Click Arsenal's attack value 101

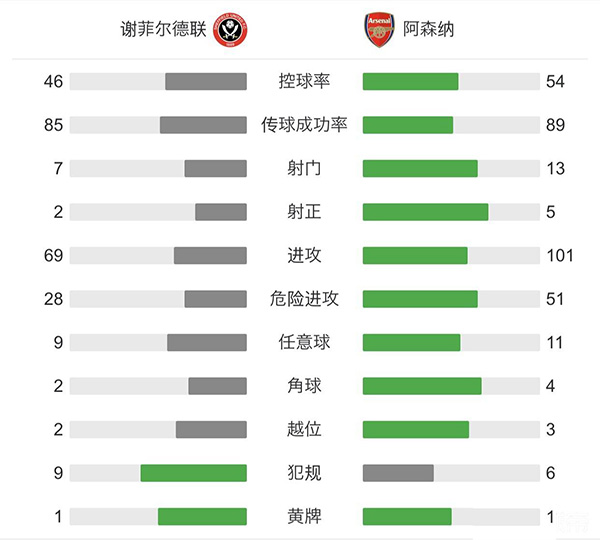[x=560, y=255]
